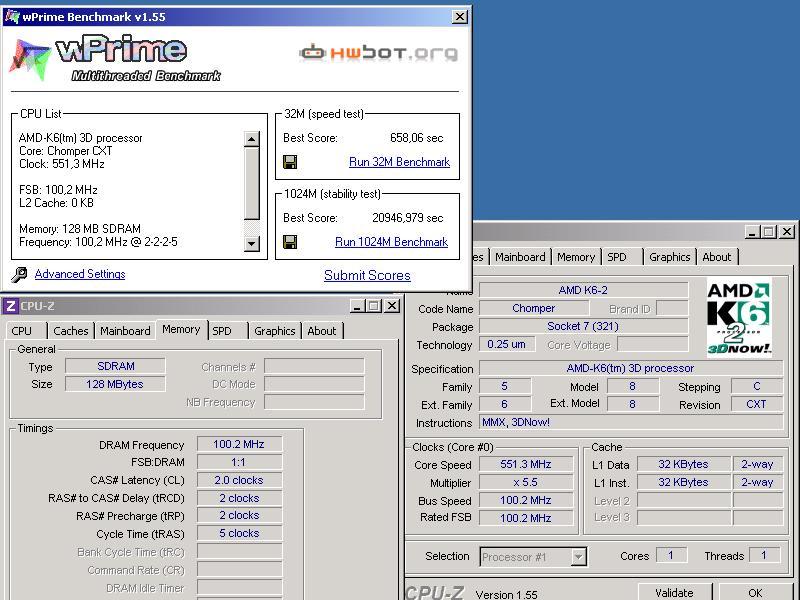Click the floppy save icon for the 32M score
Screen dimensions: 800x600
(x=290, y=162)
